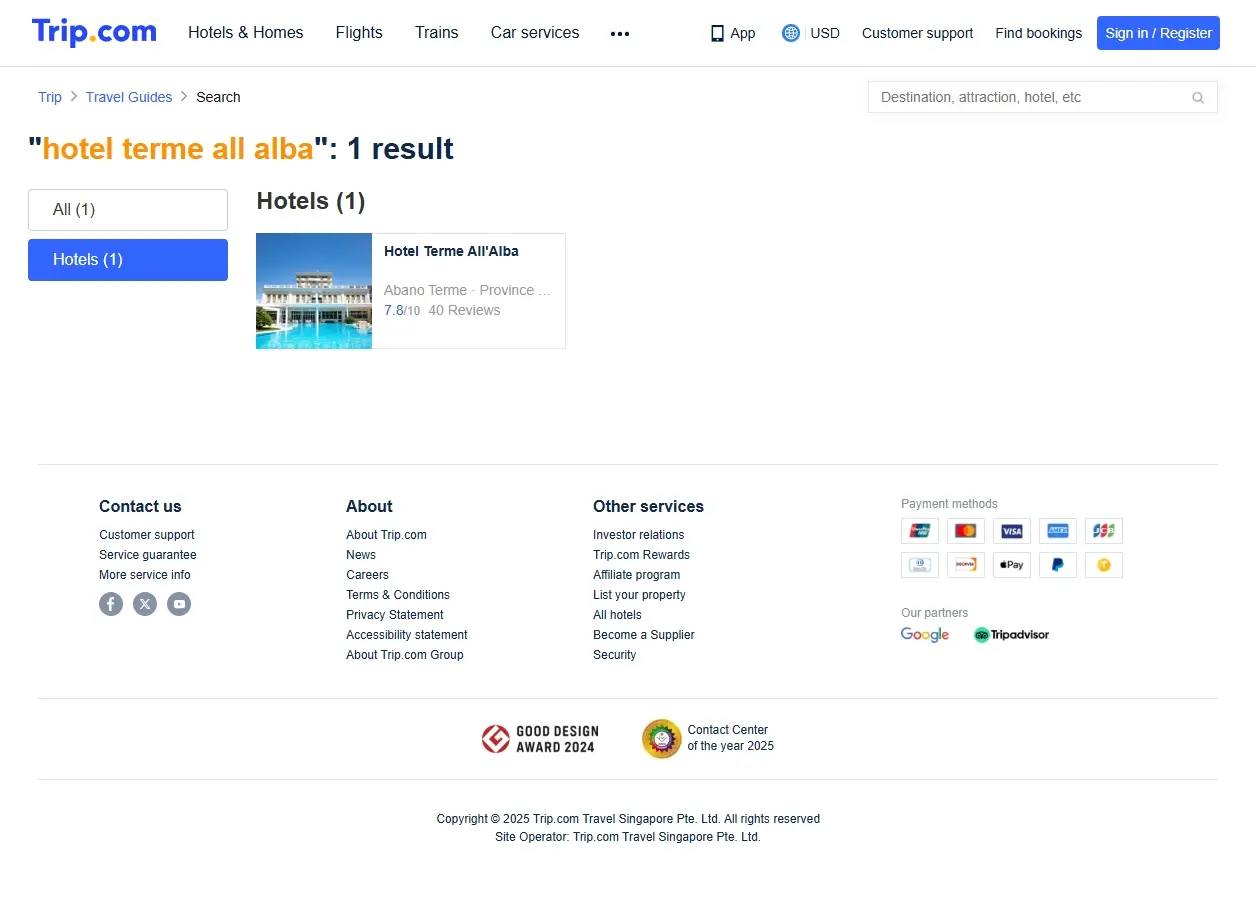Click the Good Design Award 2024 badge
Screen dimensions: 1256x921
539,739
